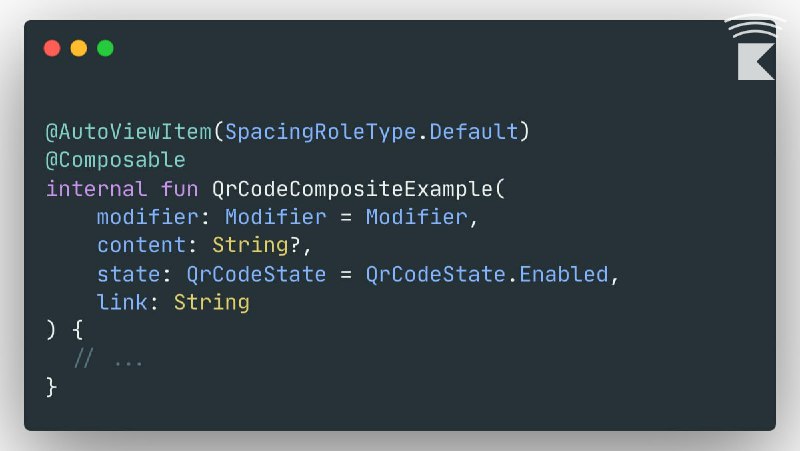Click the modifier parameter name
Viewport: 800px width, 451px height.
pos(148,217)
